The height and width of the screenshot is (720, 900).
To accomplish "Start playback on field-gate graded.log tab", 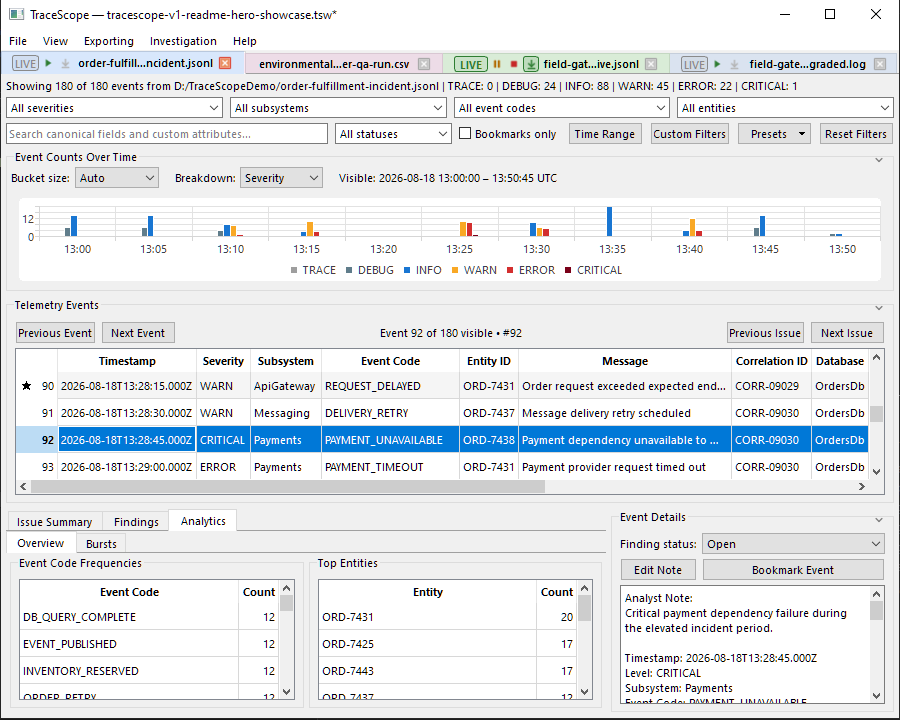I will point(717,64).
